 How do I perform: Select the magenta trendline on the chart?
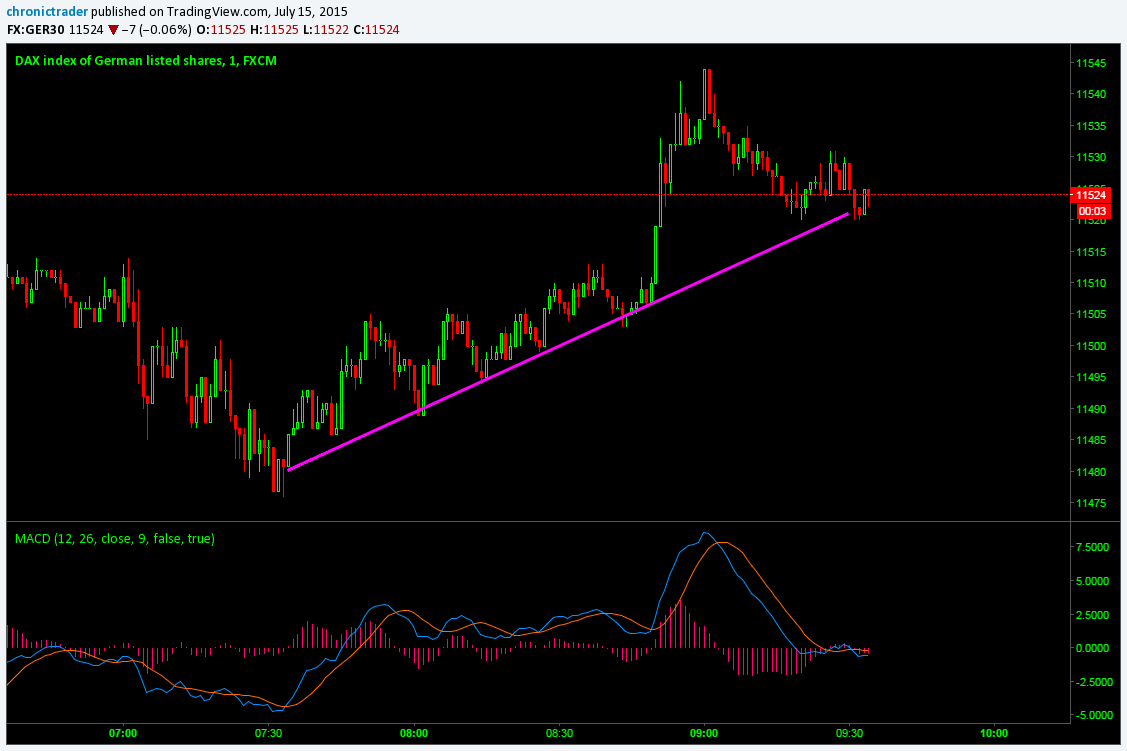(x=568, y=341)
